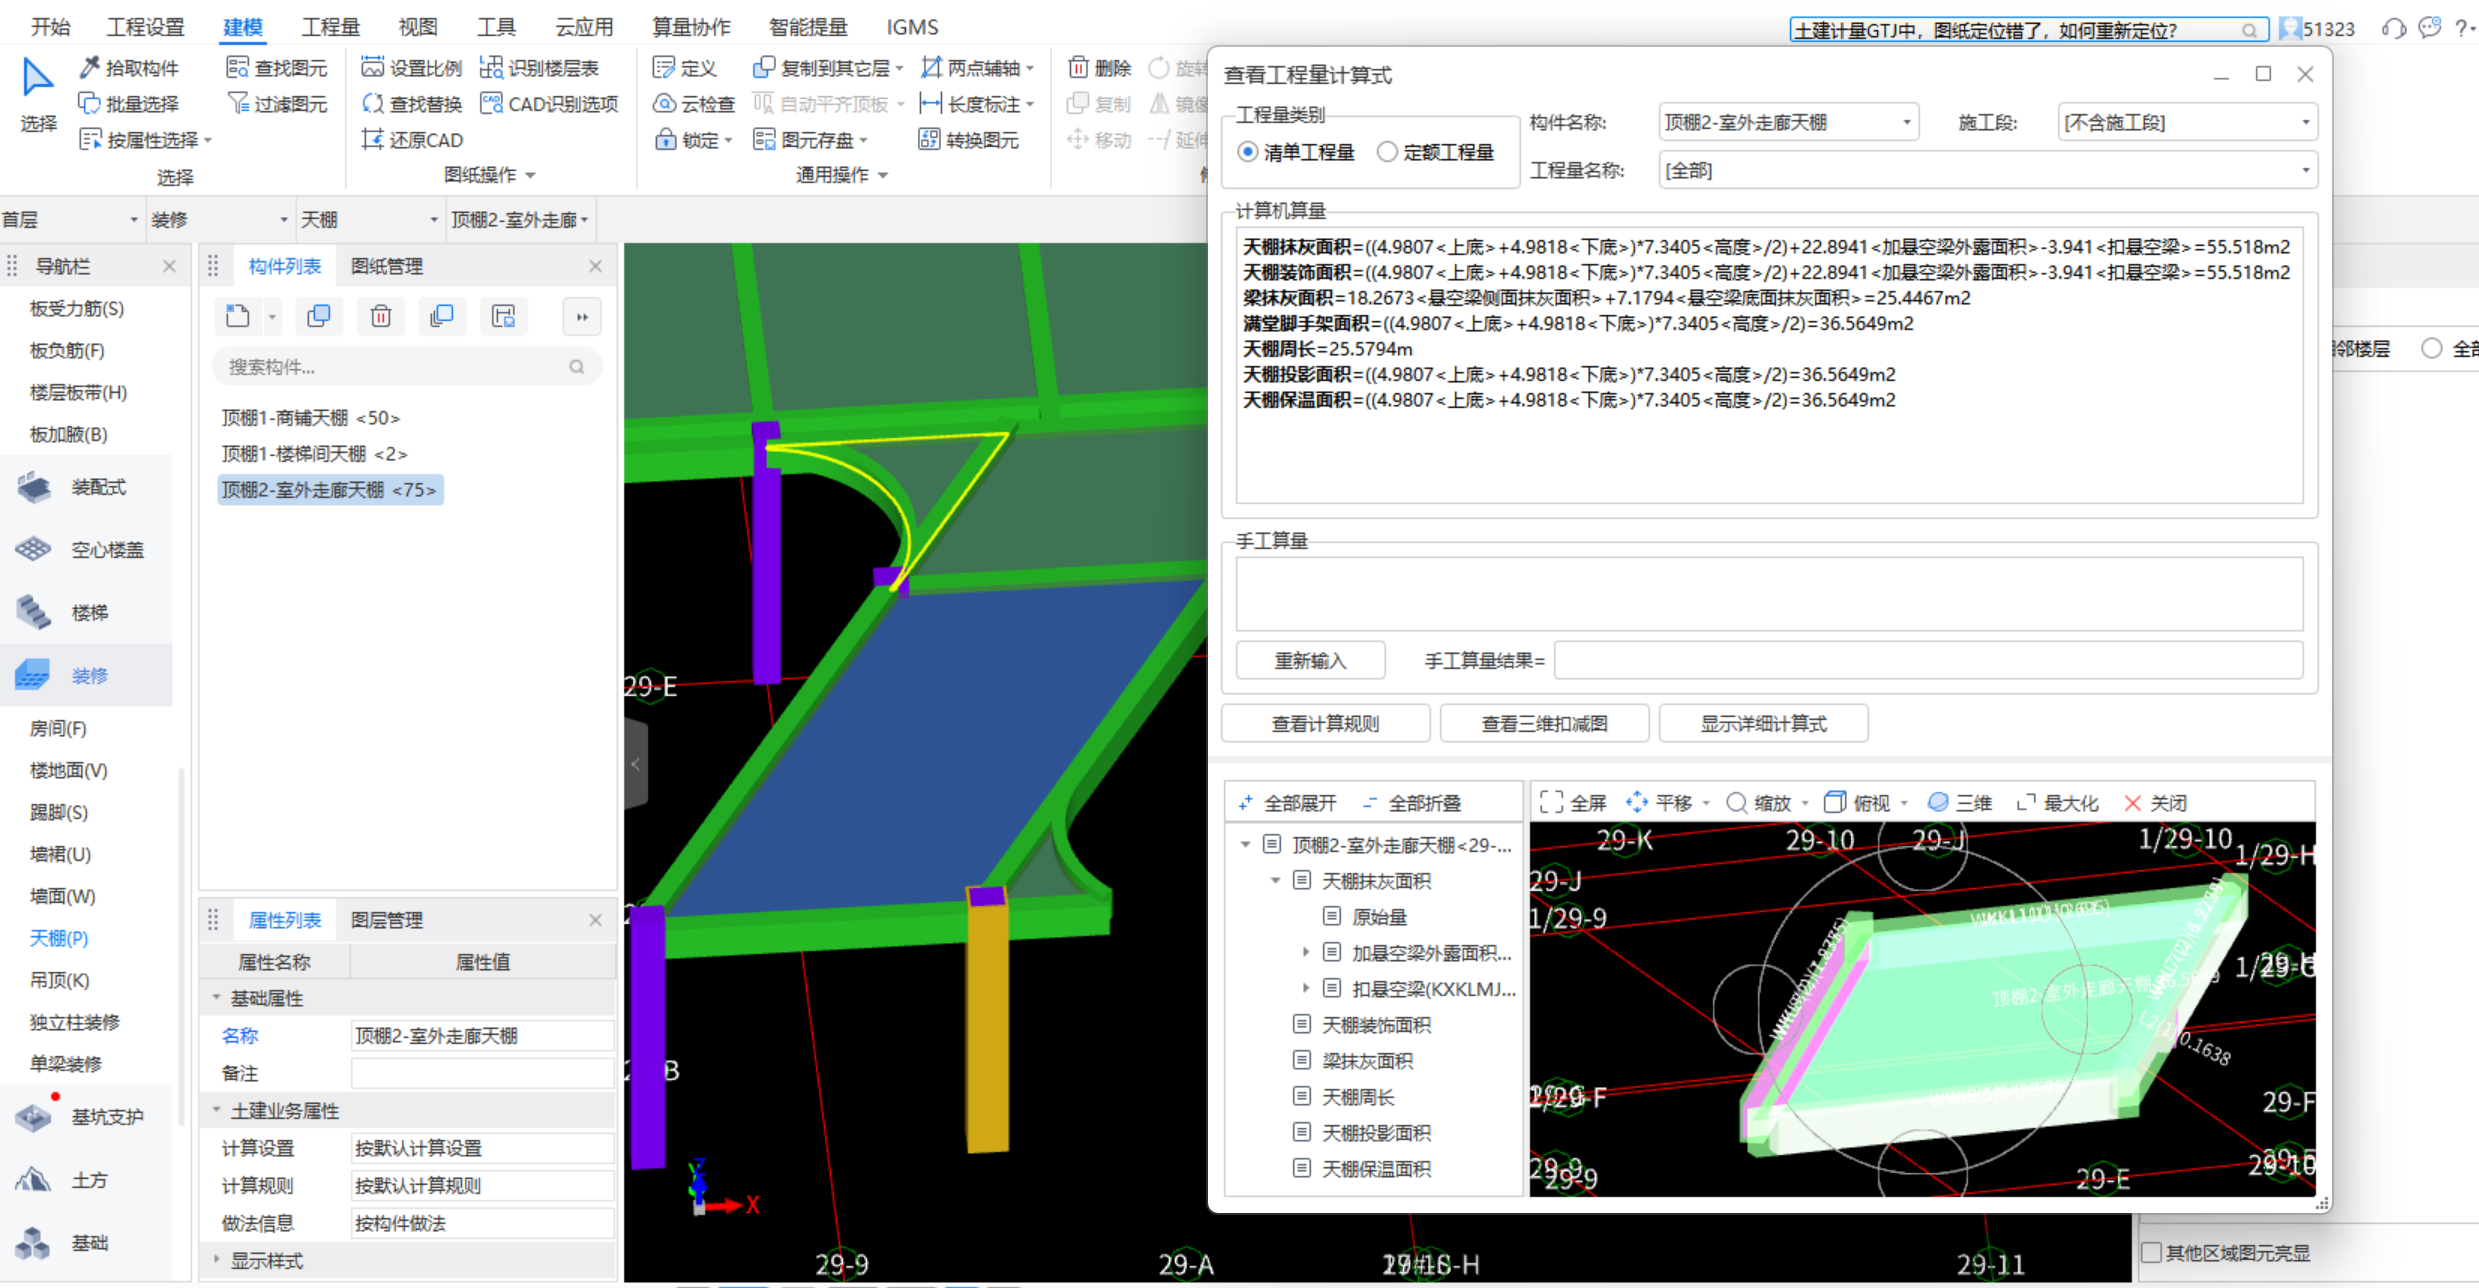Collapse the 天棚抹灰面积 tree node
The height and width of the screenshot is (1288, 2479).
tap(1275, 880)
